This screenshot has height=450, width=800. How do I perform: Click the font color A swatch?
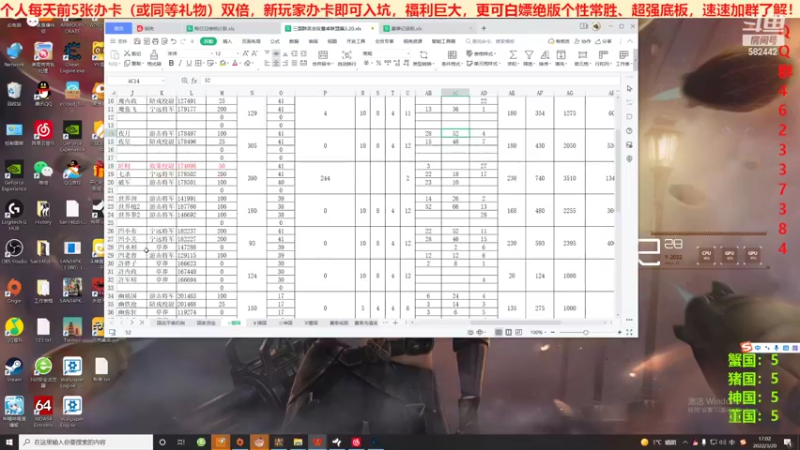coord(235,63)
